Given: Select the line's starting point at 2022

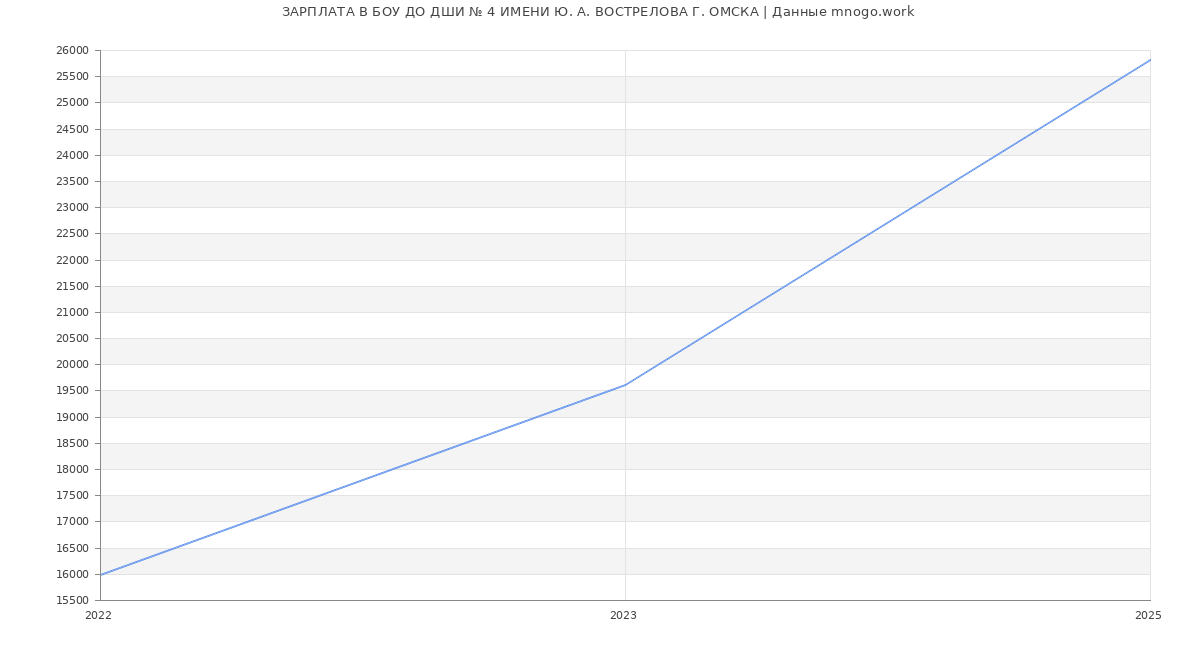Looking at the screenshot, I should tap(101, 575).
